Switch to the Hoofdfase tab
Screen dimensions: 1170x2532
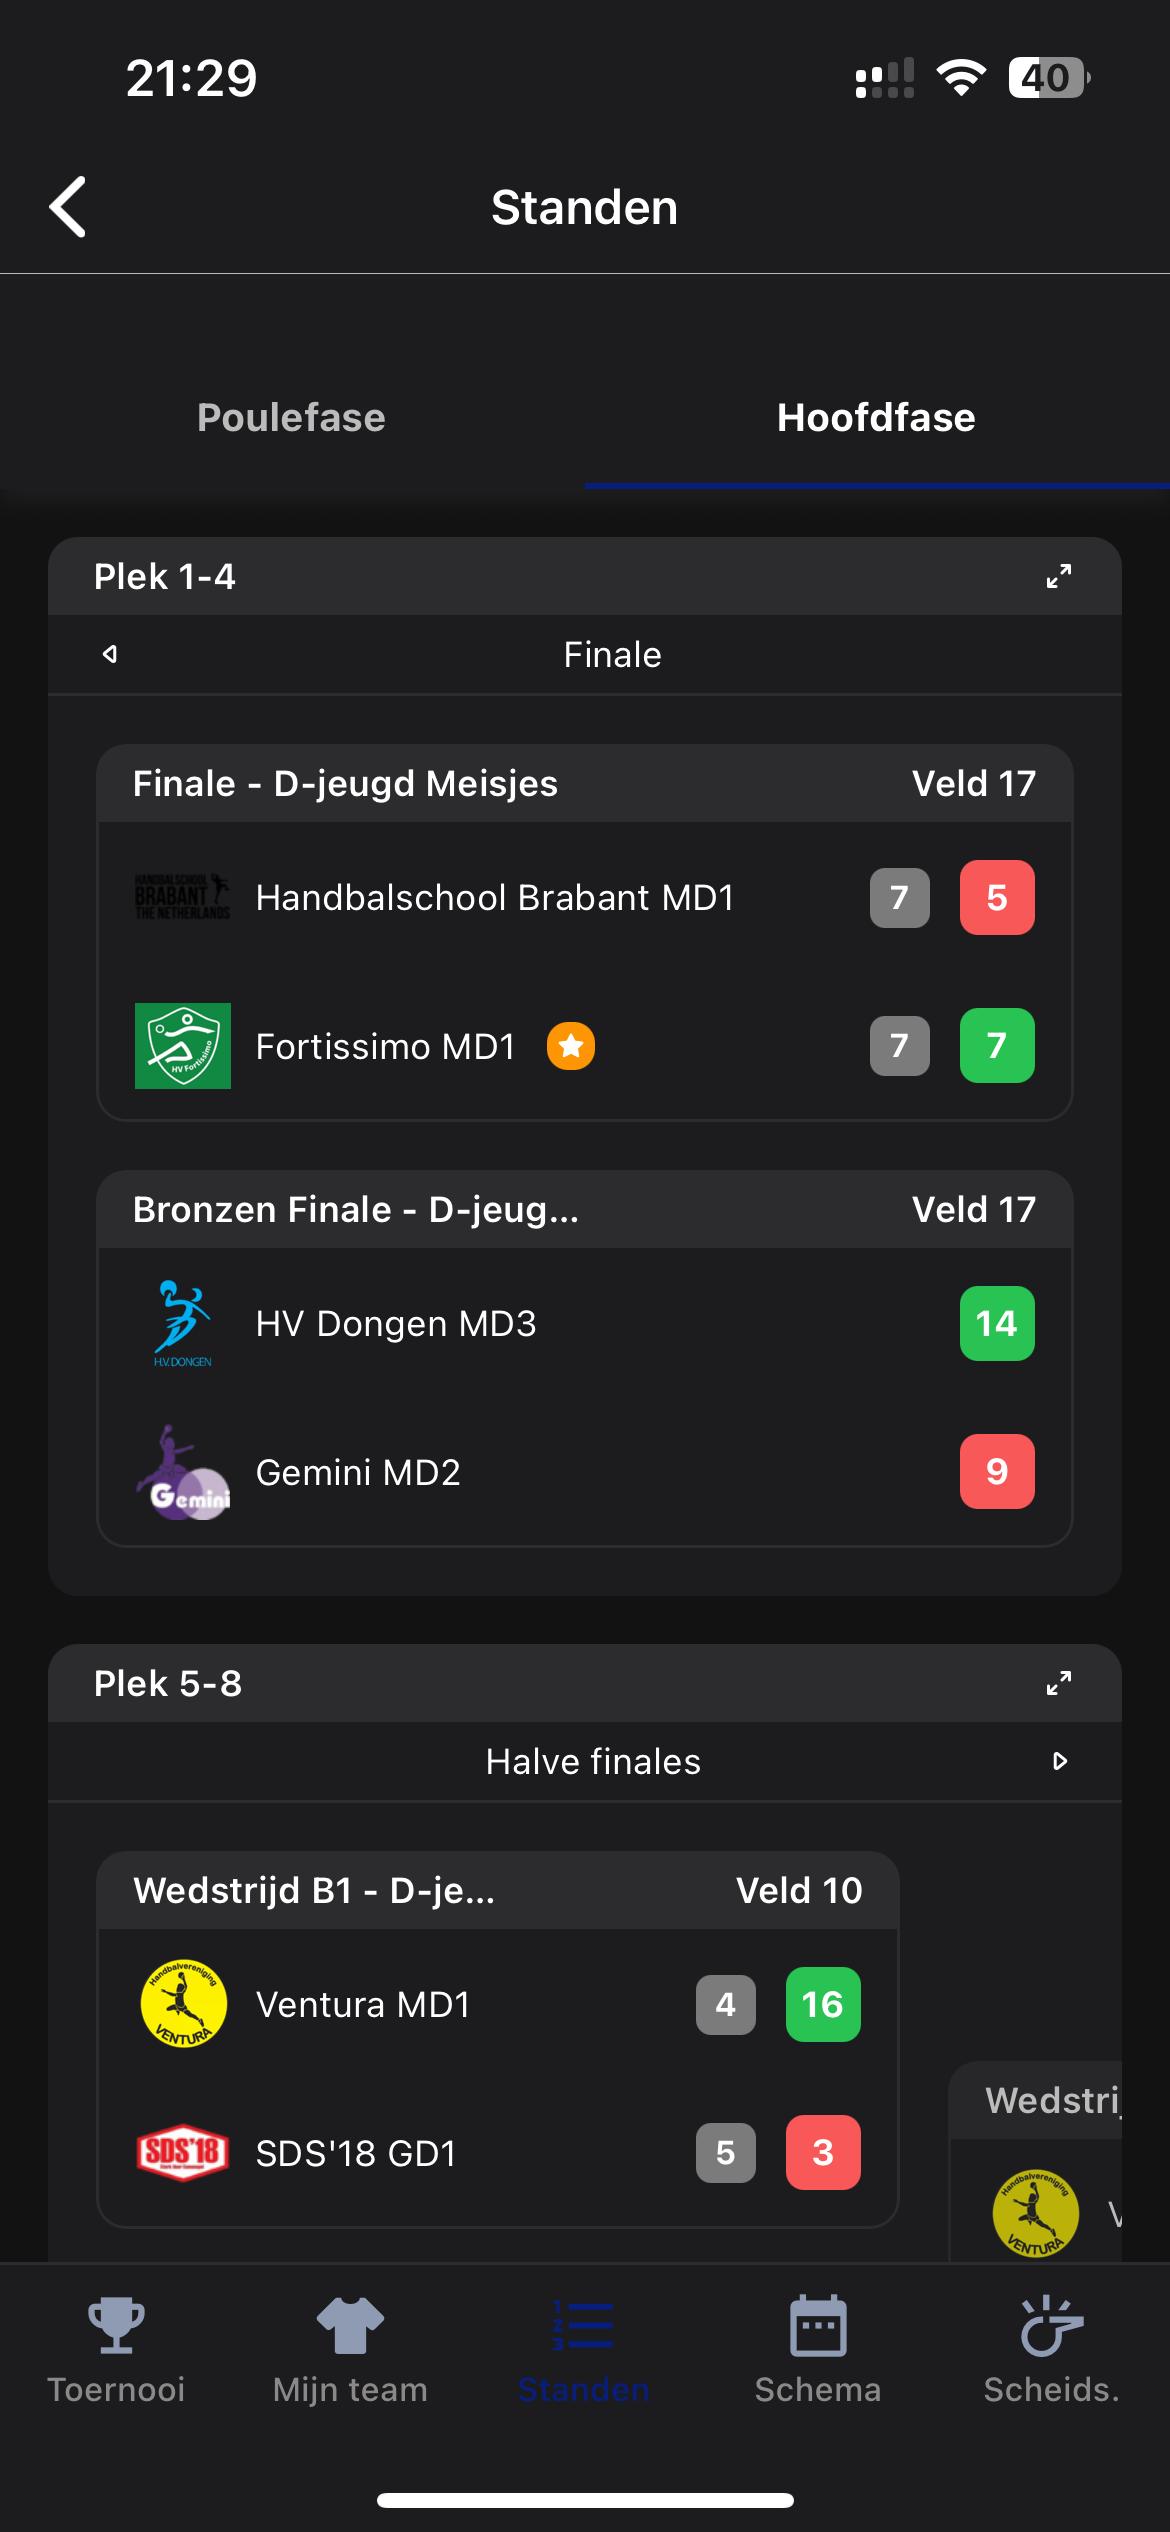tap(876, 417)
